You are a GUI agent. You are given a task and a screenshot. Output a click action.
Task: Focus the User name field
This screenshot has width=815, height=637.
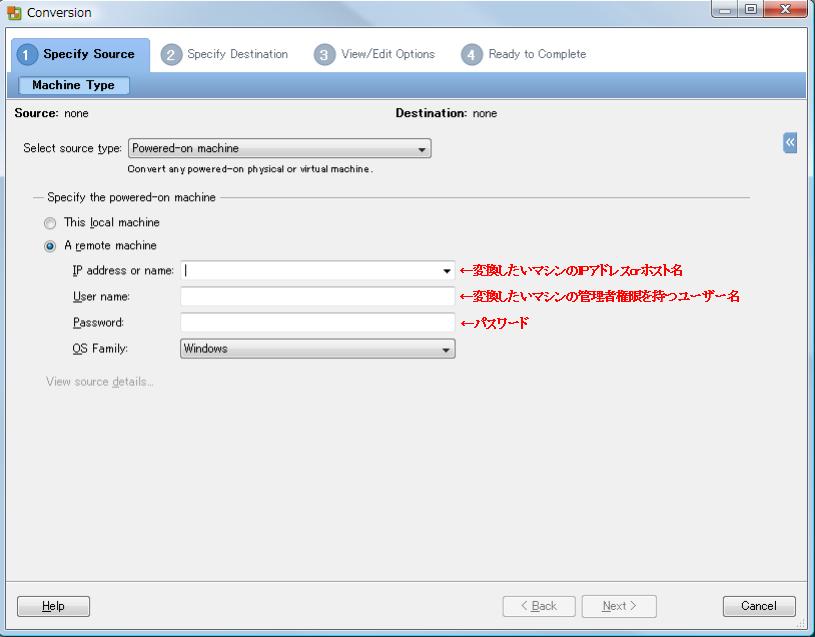point(318,297)
